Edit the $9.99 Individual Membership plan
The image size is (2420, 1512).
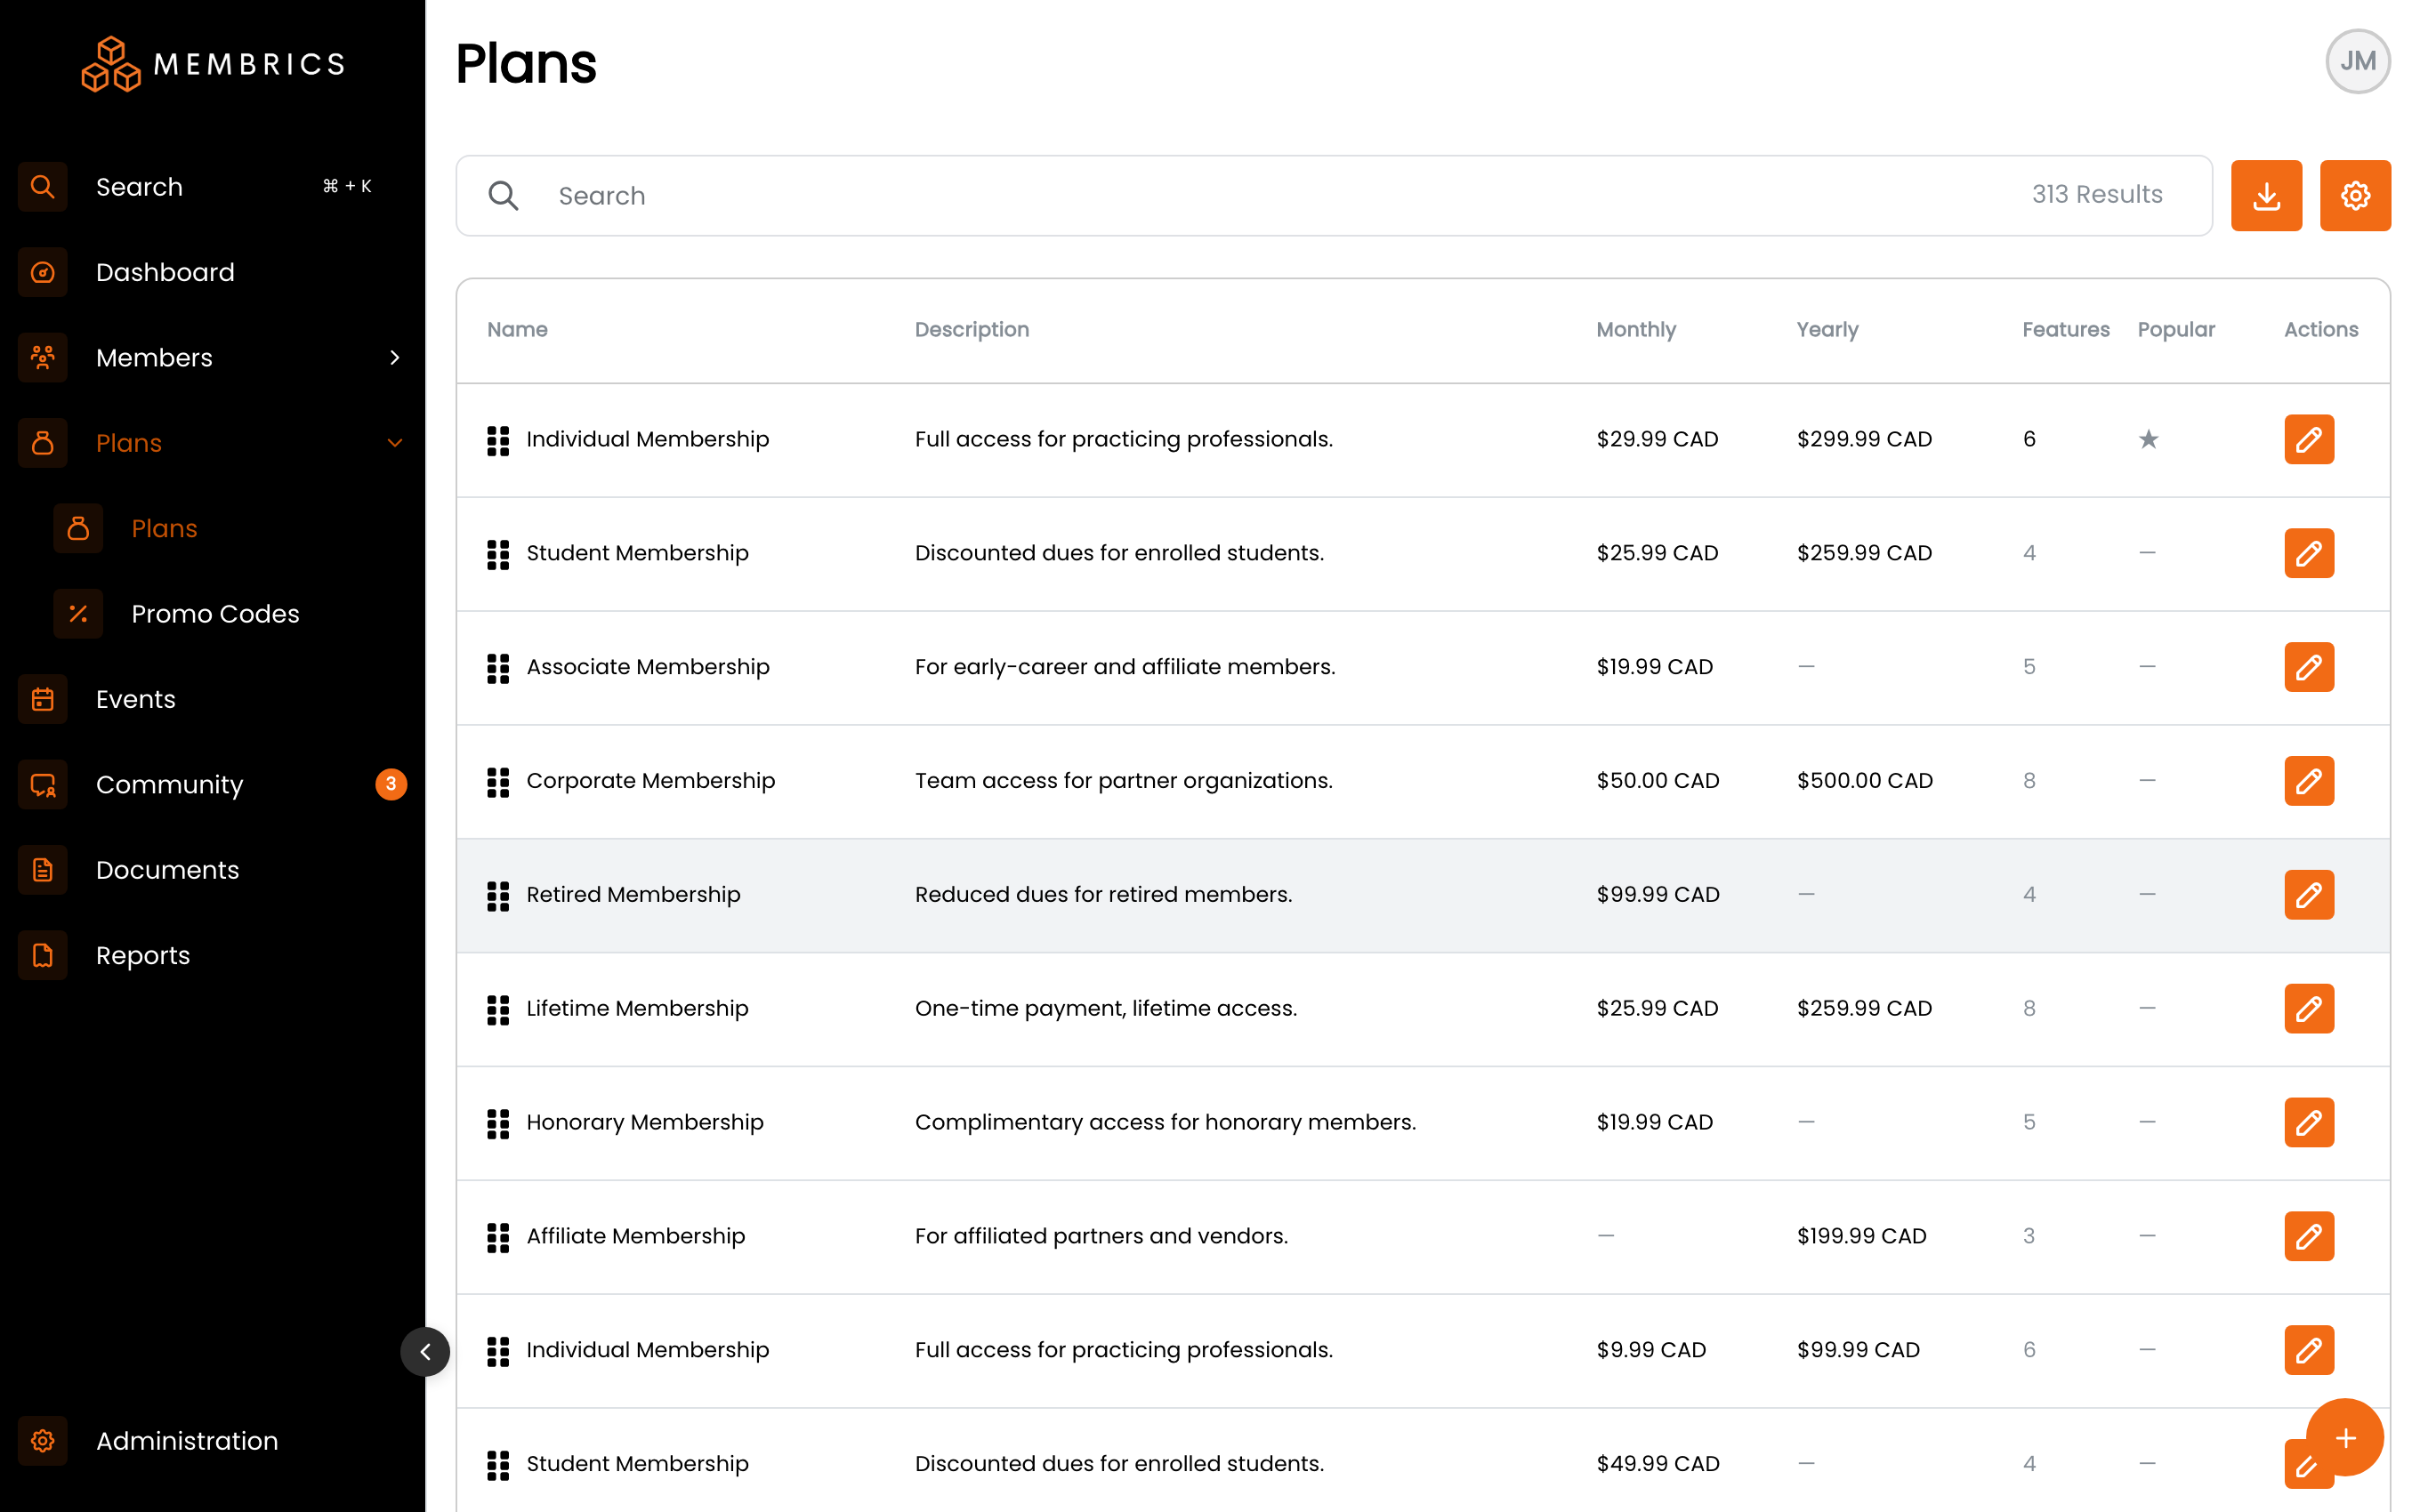point(2309,1350)
